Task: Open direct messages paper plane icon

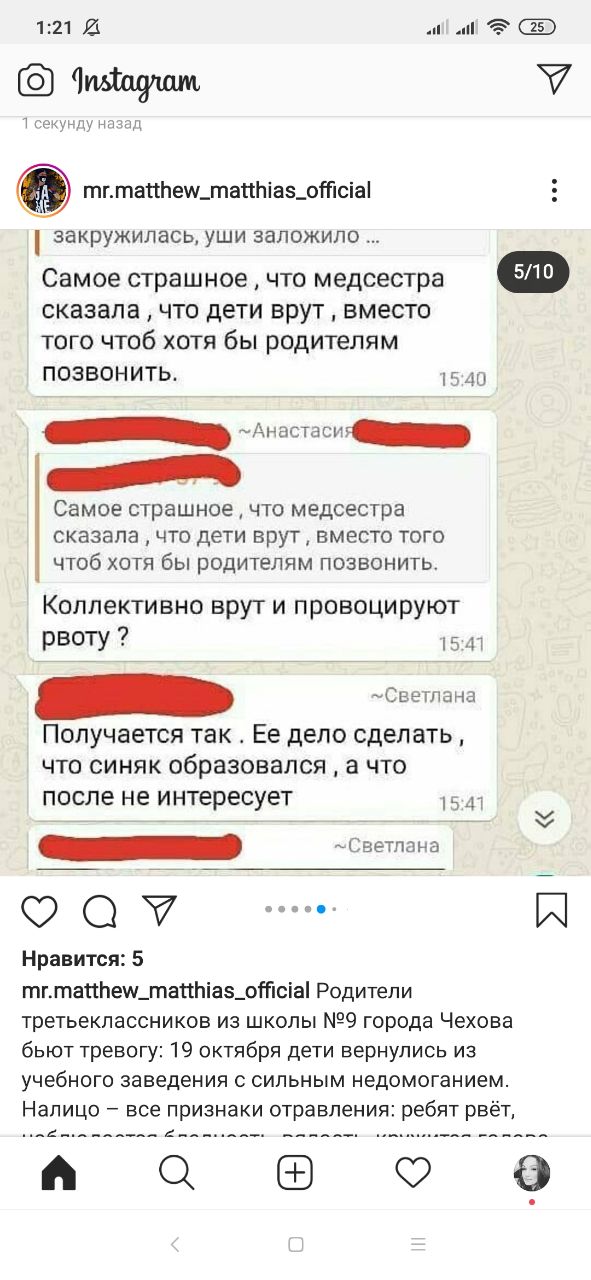Action: coord(554,79)
